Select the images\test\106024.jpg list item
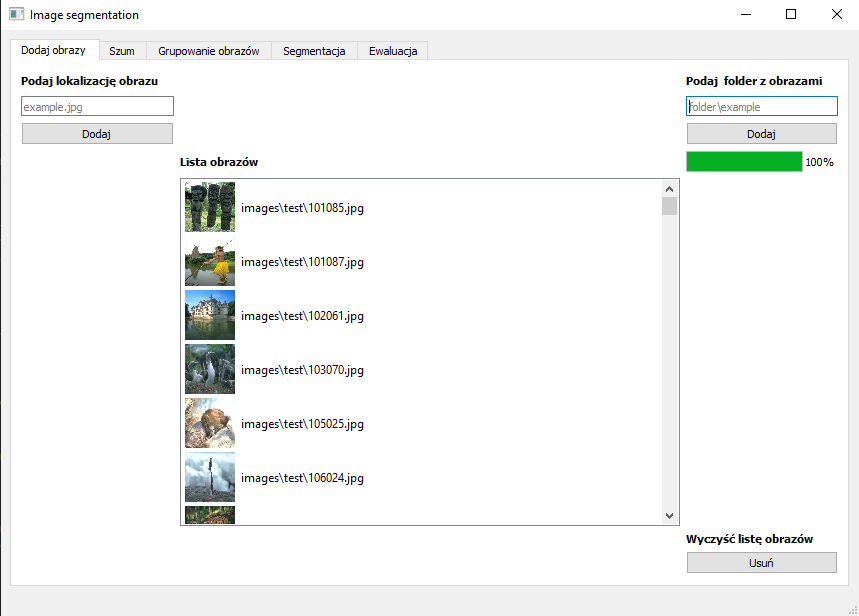 point(302,477)
